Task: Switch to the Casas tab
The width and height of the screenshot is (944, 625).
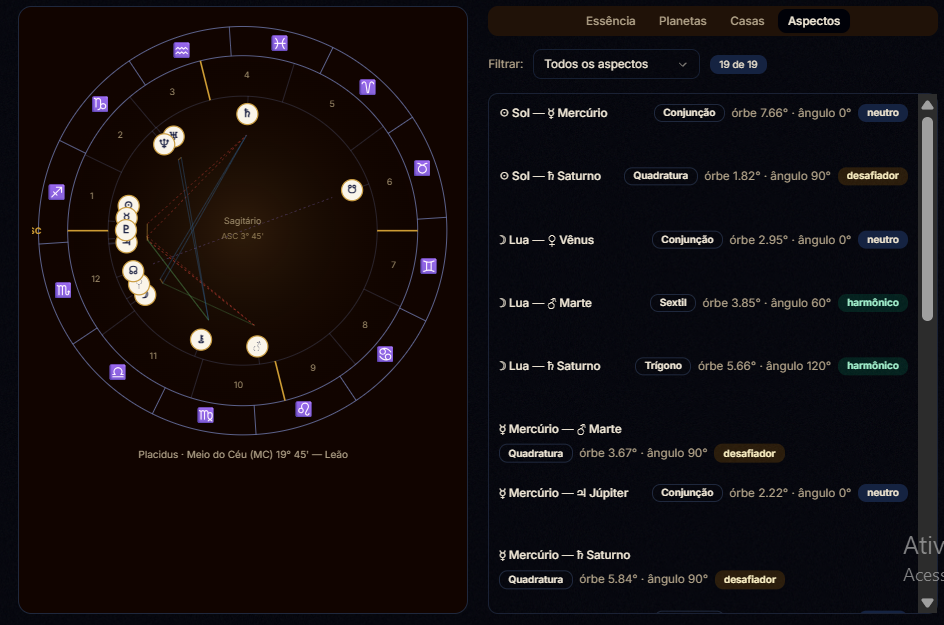Action: tap(747, 21)
